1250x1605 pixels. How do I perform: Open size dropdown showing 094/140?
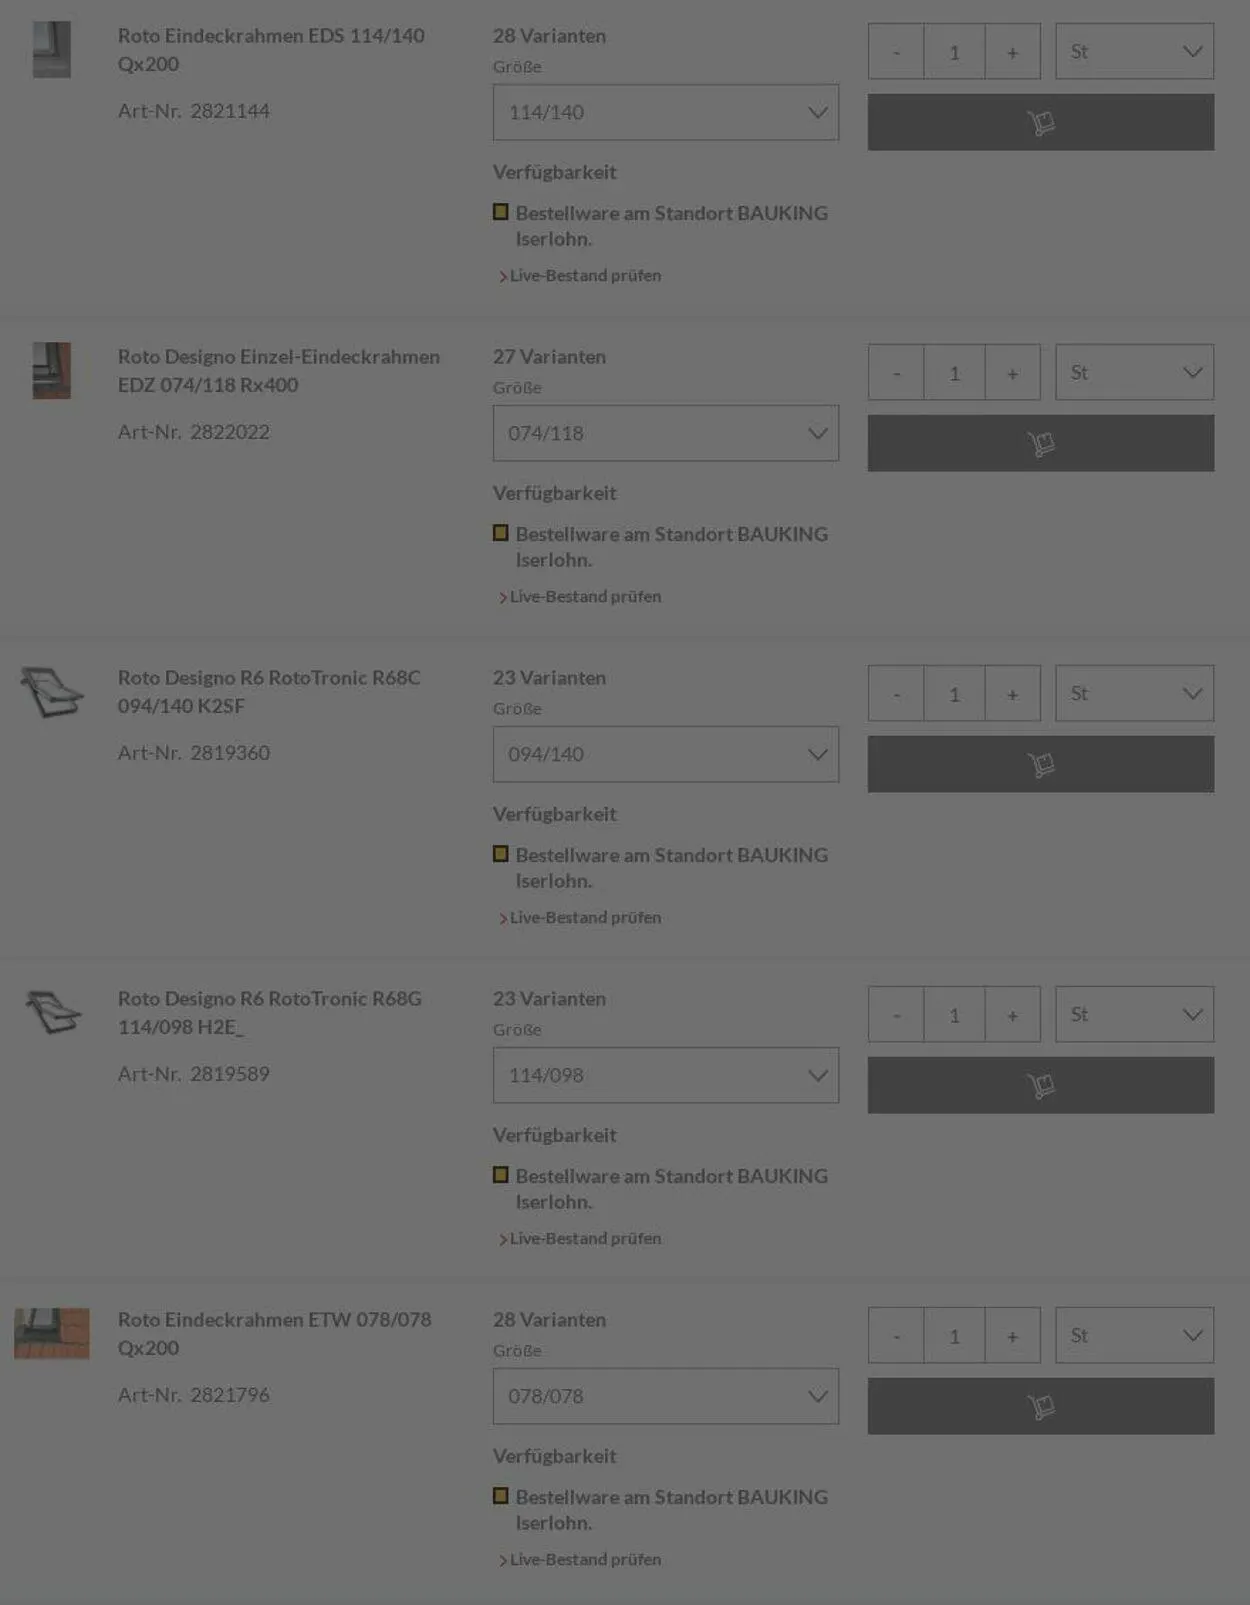tap(665, 754)
